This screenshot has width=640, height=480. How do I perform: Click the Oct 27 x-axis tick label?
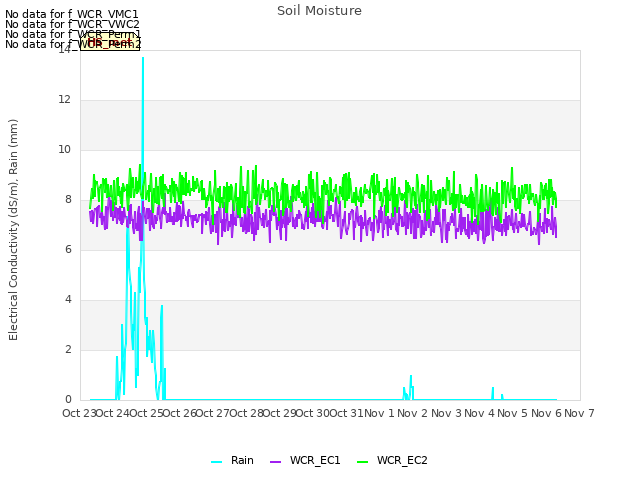213,413
